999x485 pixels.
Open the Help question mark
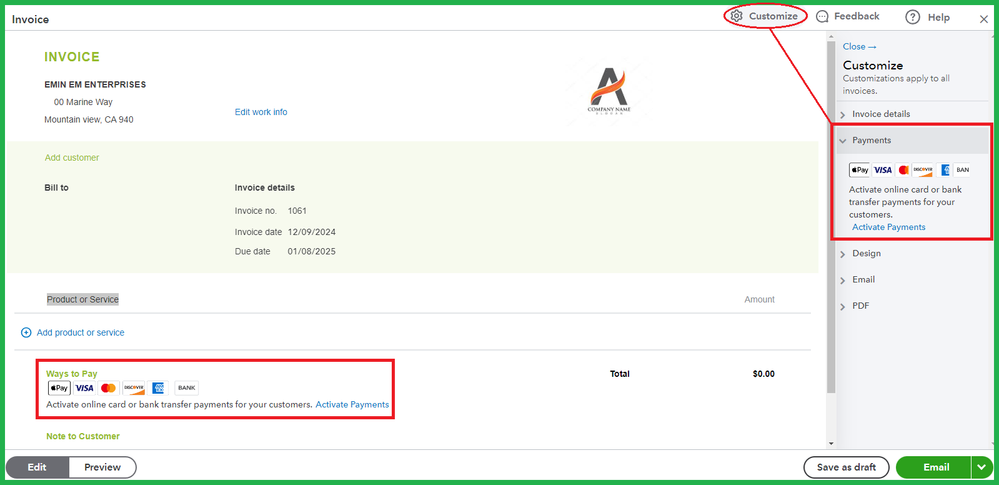coord(928,17)
